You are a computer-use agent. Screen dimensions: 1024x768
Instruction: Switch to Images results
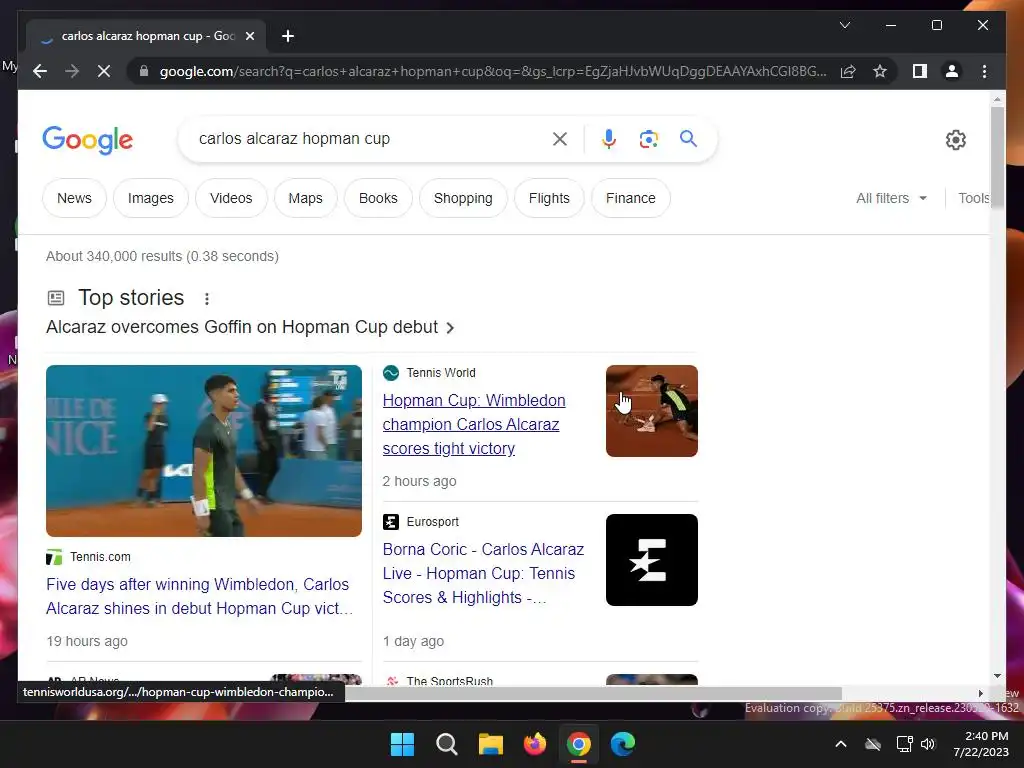[x=151, y=198]
